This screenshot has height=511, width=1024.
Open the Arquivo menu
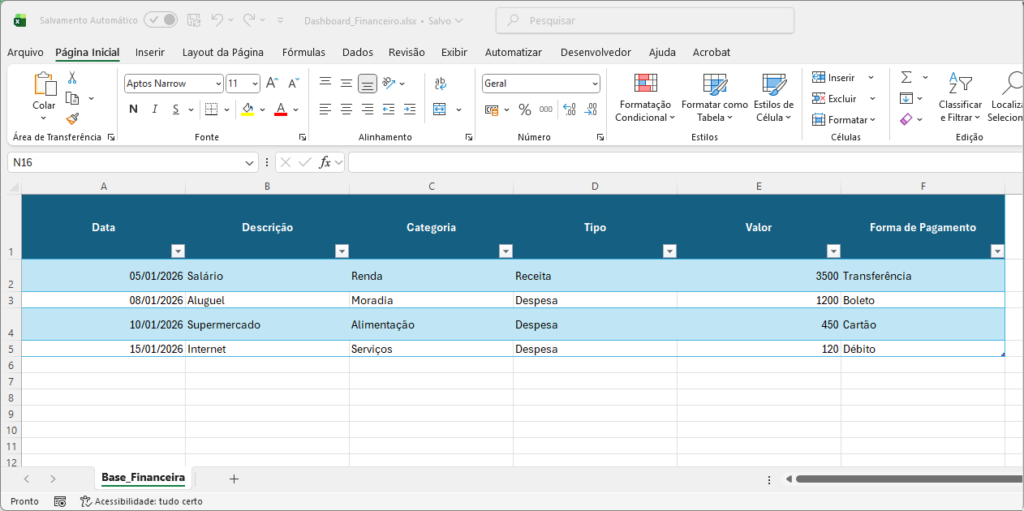25,52
